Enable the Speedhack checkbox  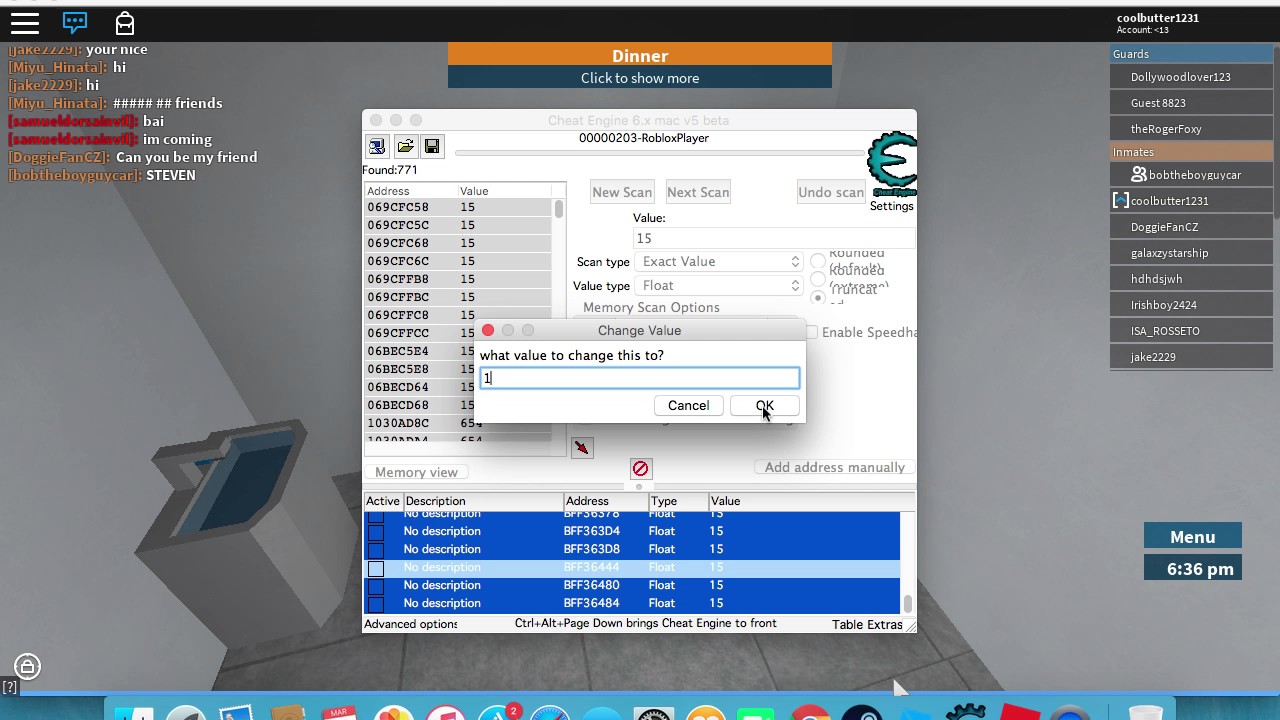click(x=811, y=332)
